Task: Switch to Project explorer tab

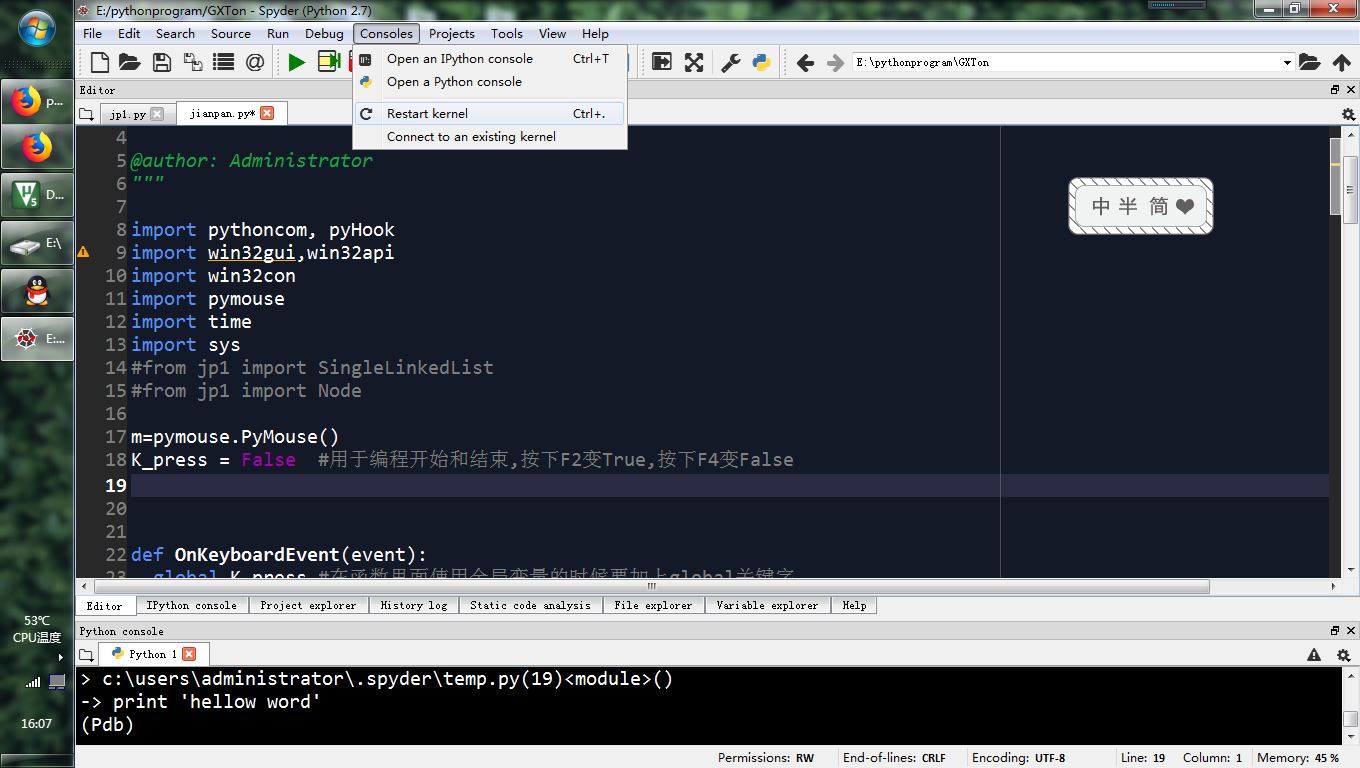Action: click(x=308, y=605)
